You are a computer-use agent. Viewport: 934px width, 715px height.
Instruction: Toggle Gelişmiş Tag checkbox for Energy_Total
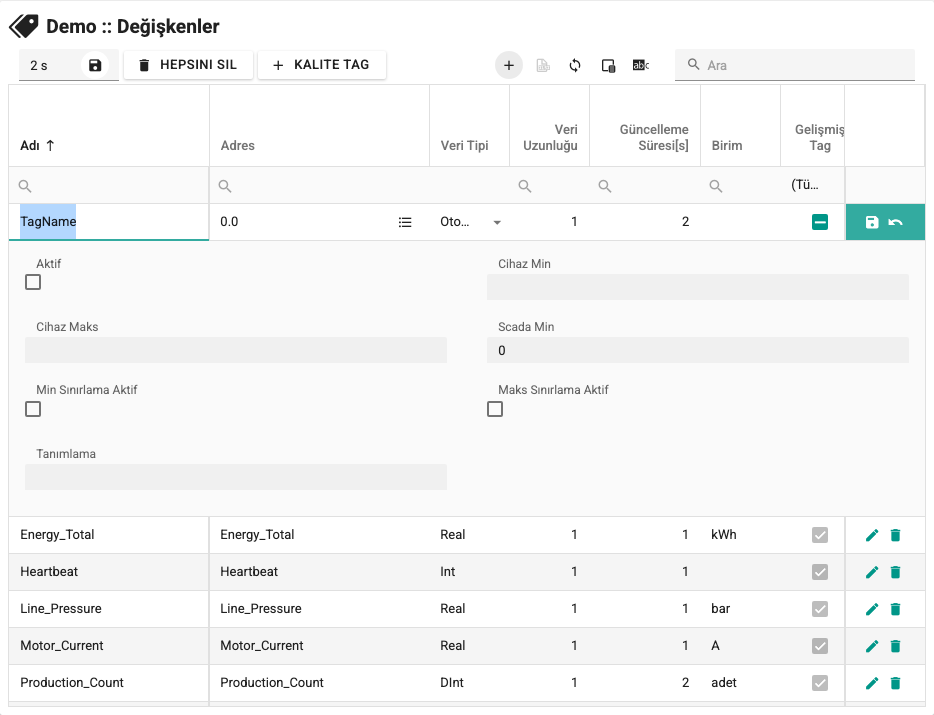[820, 535]
